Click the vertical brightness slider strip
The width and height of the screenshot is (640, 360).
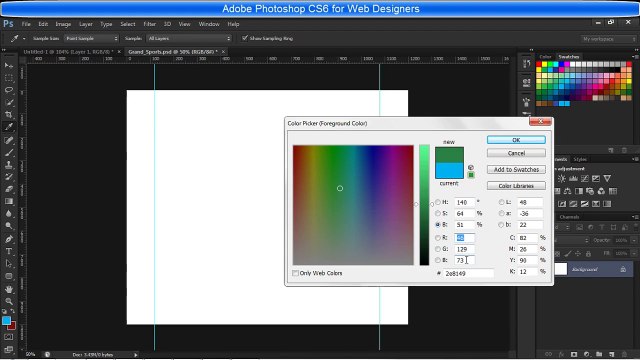pos(424,204)
